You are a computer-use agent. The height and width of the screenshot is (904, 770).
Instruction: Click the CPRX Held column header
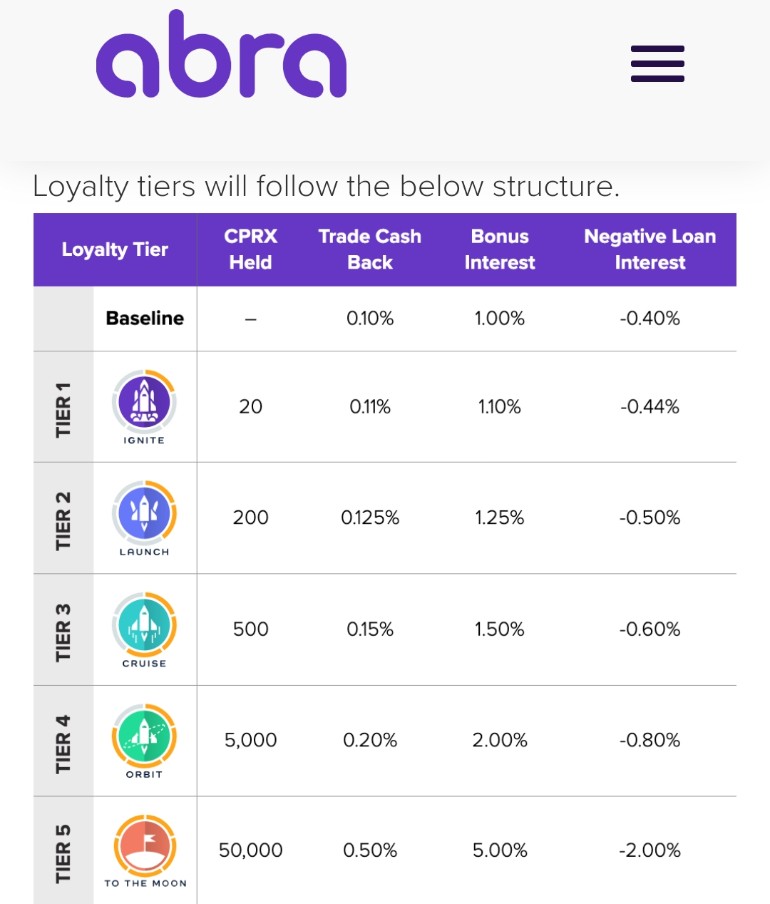251,249
